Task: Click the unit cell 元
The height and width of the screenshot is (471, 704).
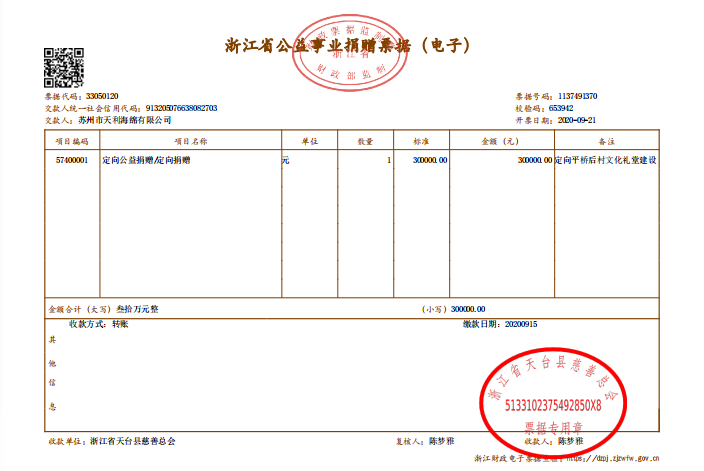Action: click(286, 160)
